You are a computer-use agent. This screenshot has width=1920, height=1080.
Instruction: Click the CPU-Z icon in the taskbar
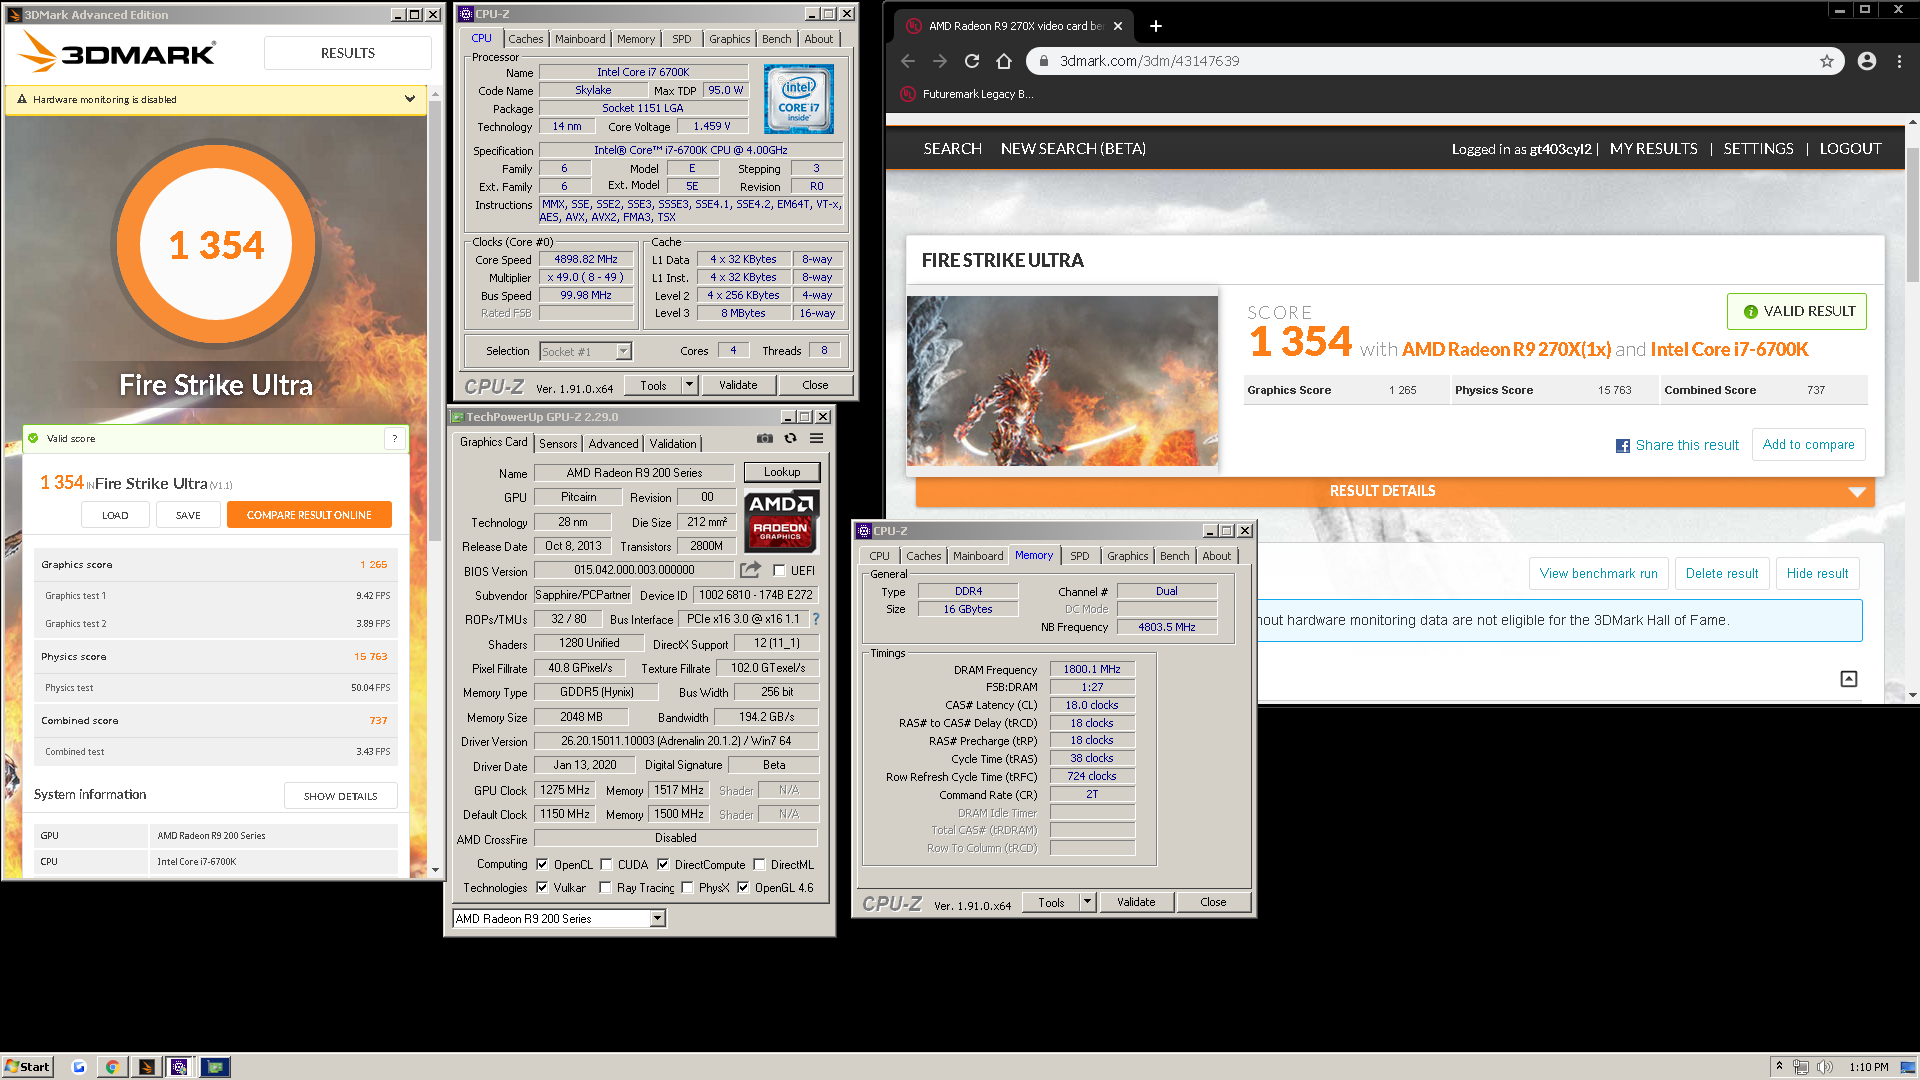pos(180,1067)
